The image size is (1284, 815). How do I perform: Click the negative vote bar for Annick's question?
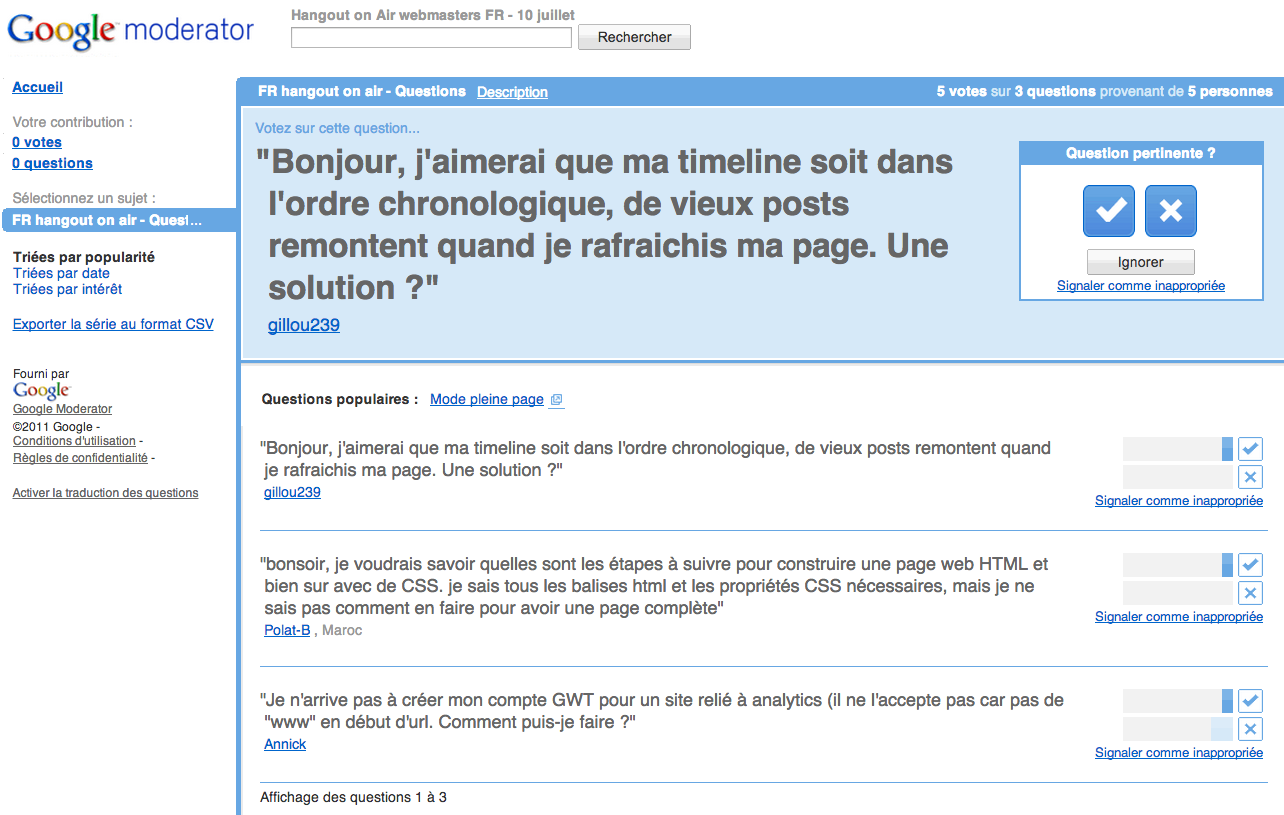pyautogui.click(x=1178, y=729)
